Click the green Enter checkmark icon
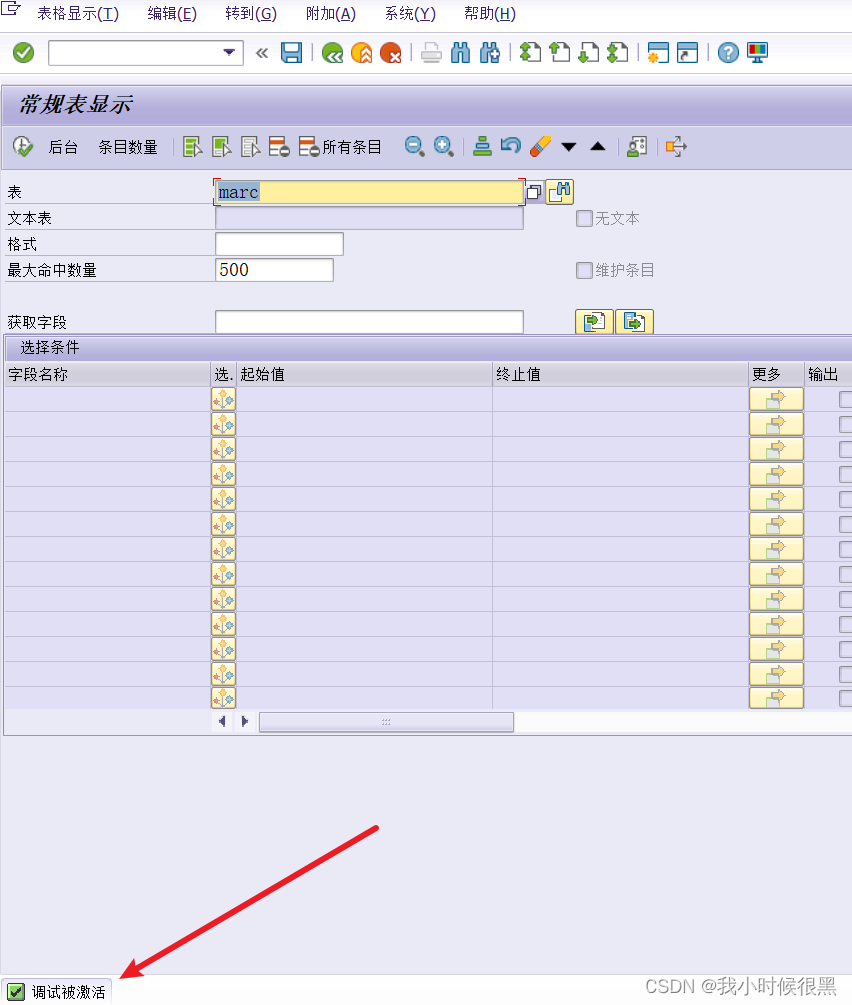852x1005 pixels. pyautogui.click(x=24, y=53)
